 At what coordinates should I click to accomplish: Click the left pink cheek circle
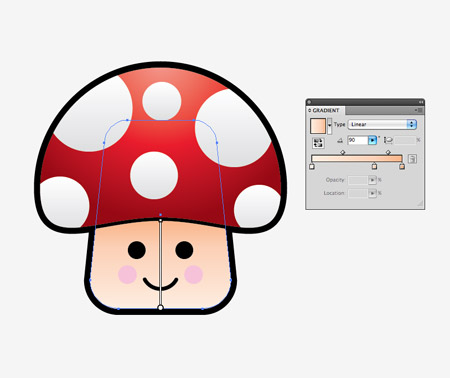[x=127, y=275]
